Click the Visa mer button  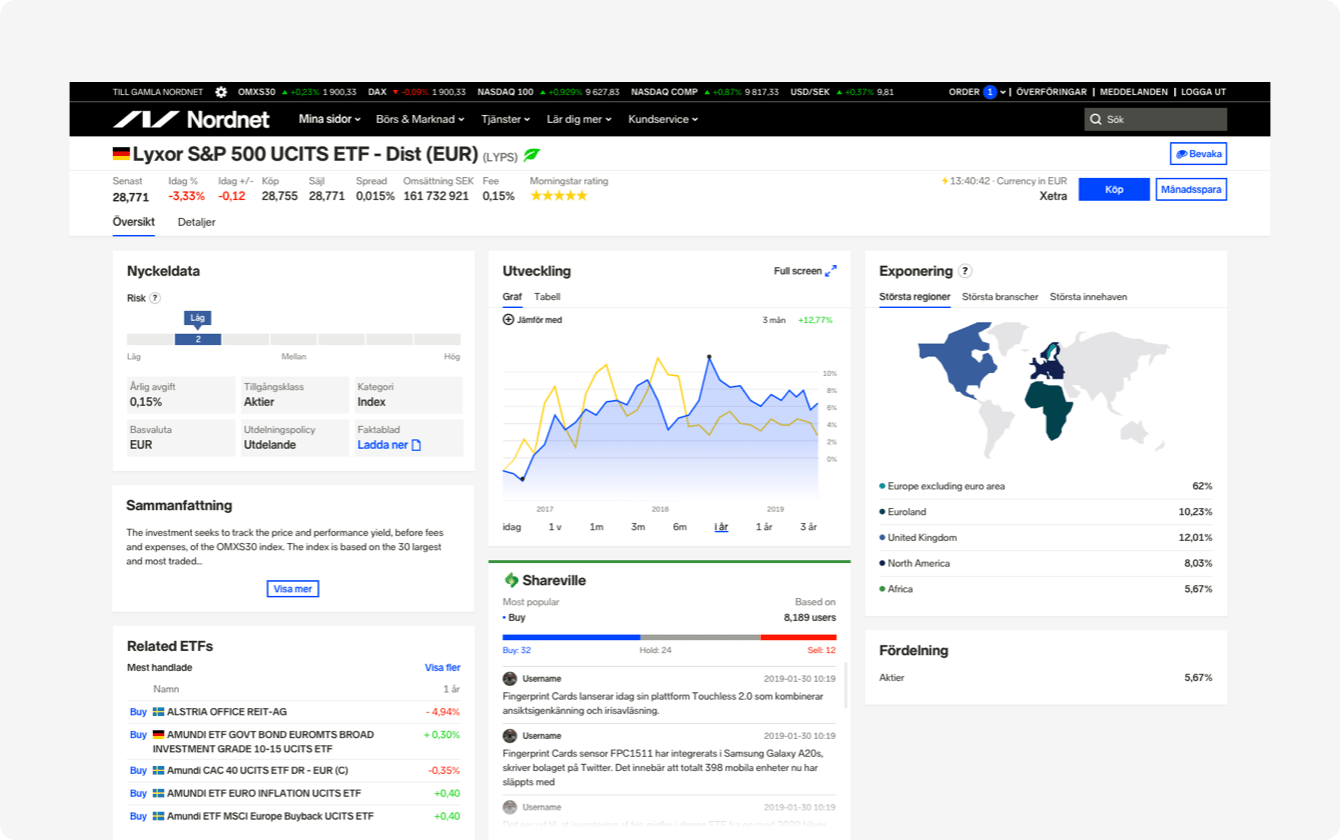293,589
